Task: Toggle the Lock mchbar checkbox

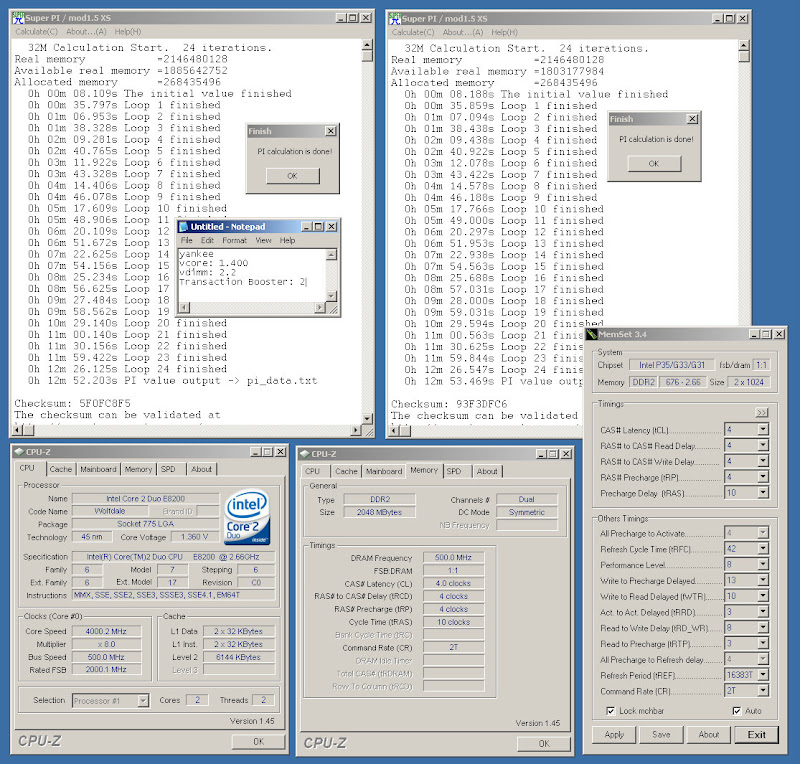Action: (612, 711)
